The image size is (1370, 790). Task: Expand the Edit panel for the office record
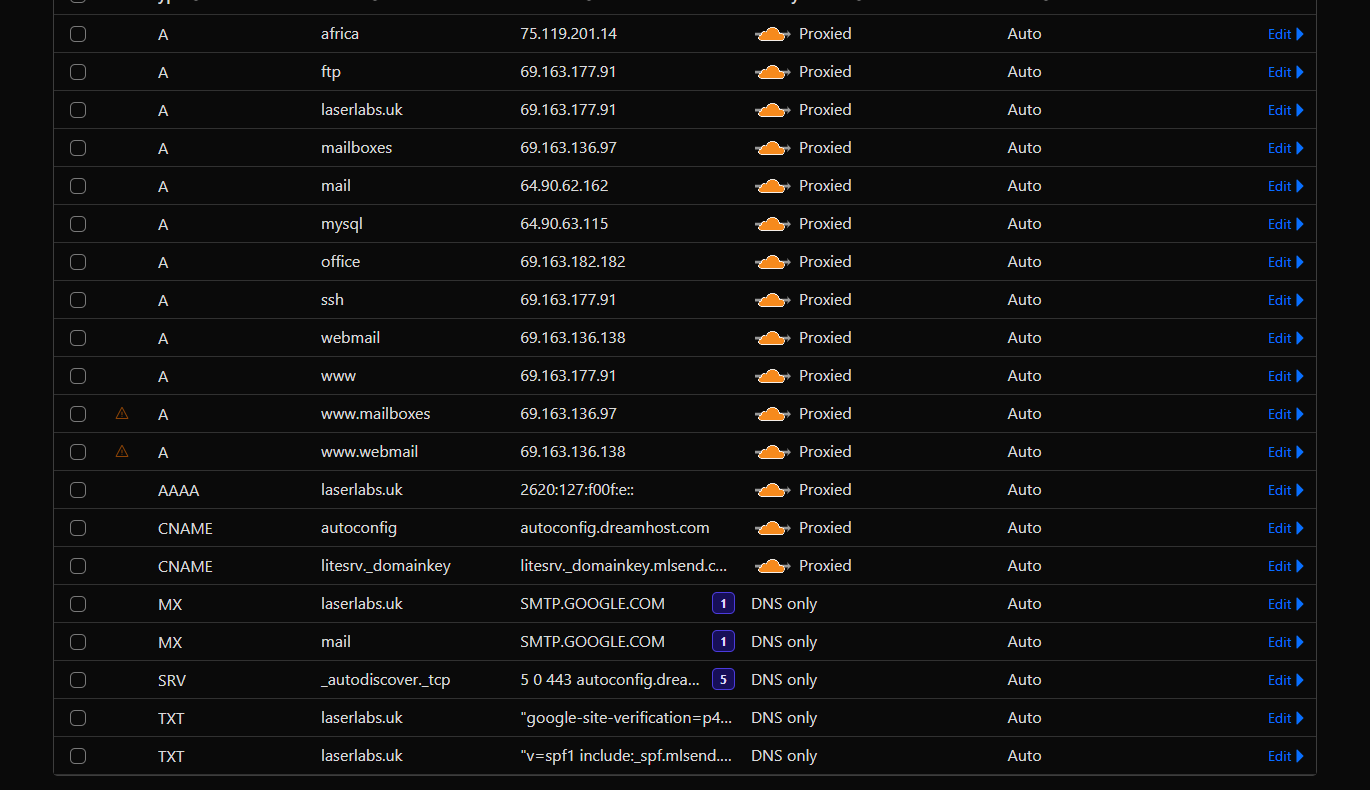(1286, 261)
